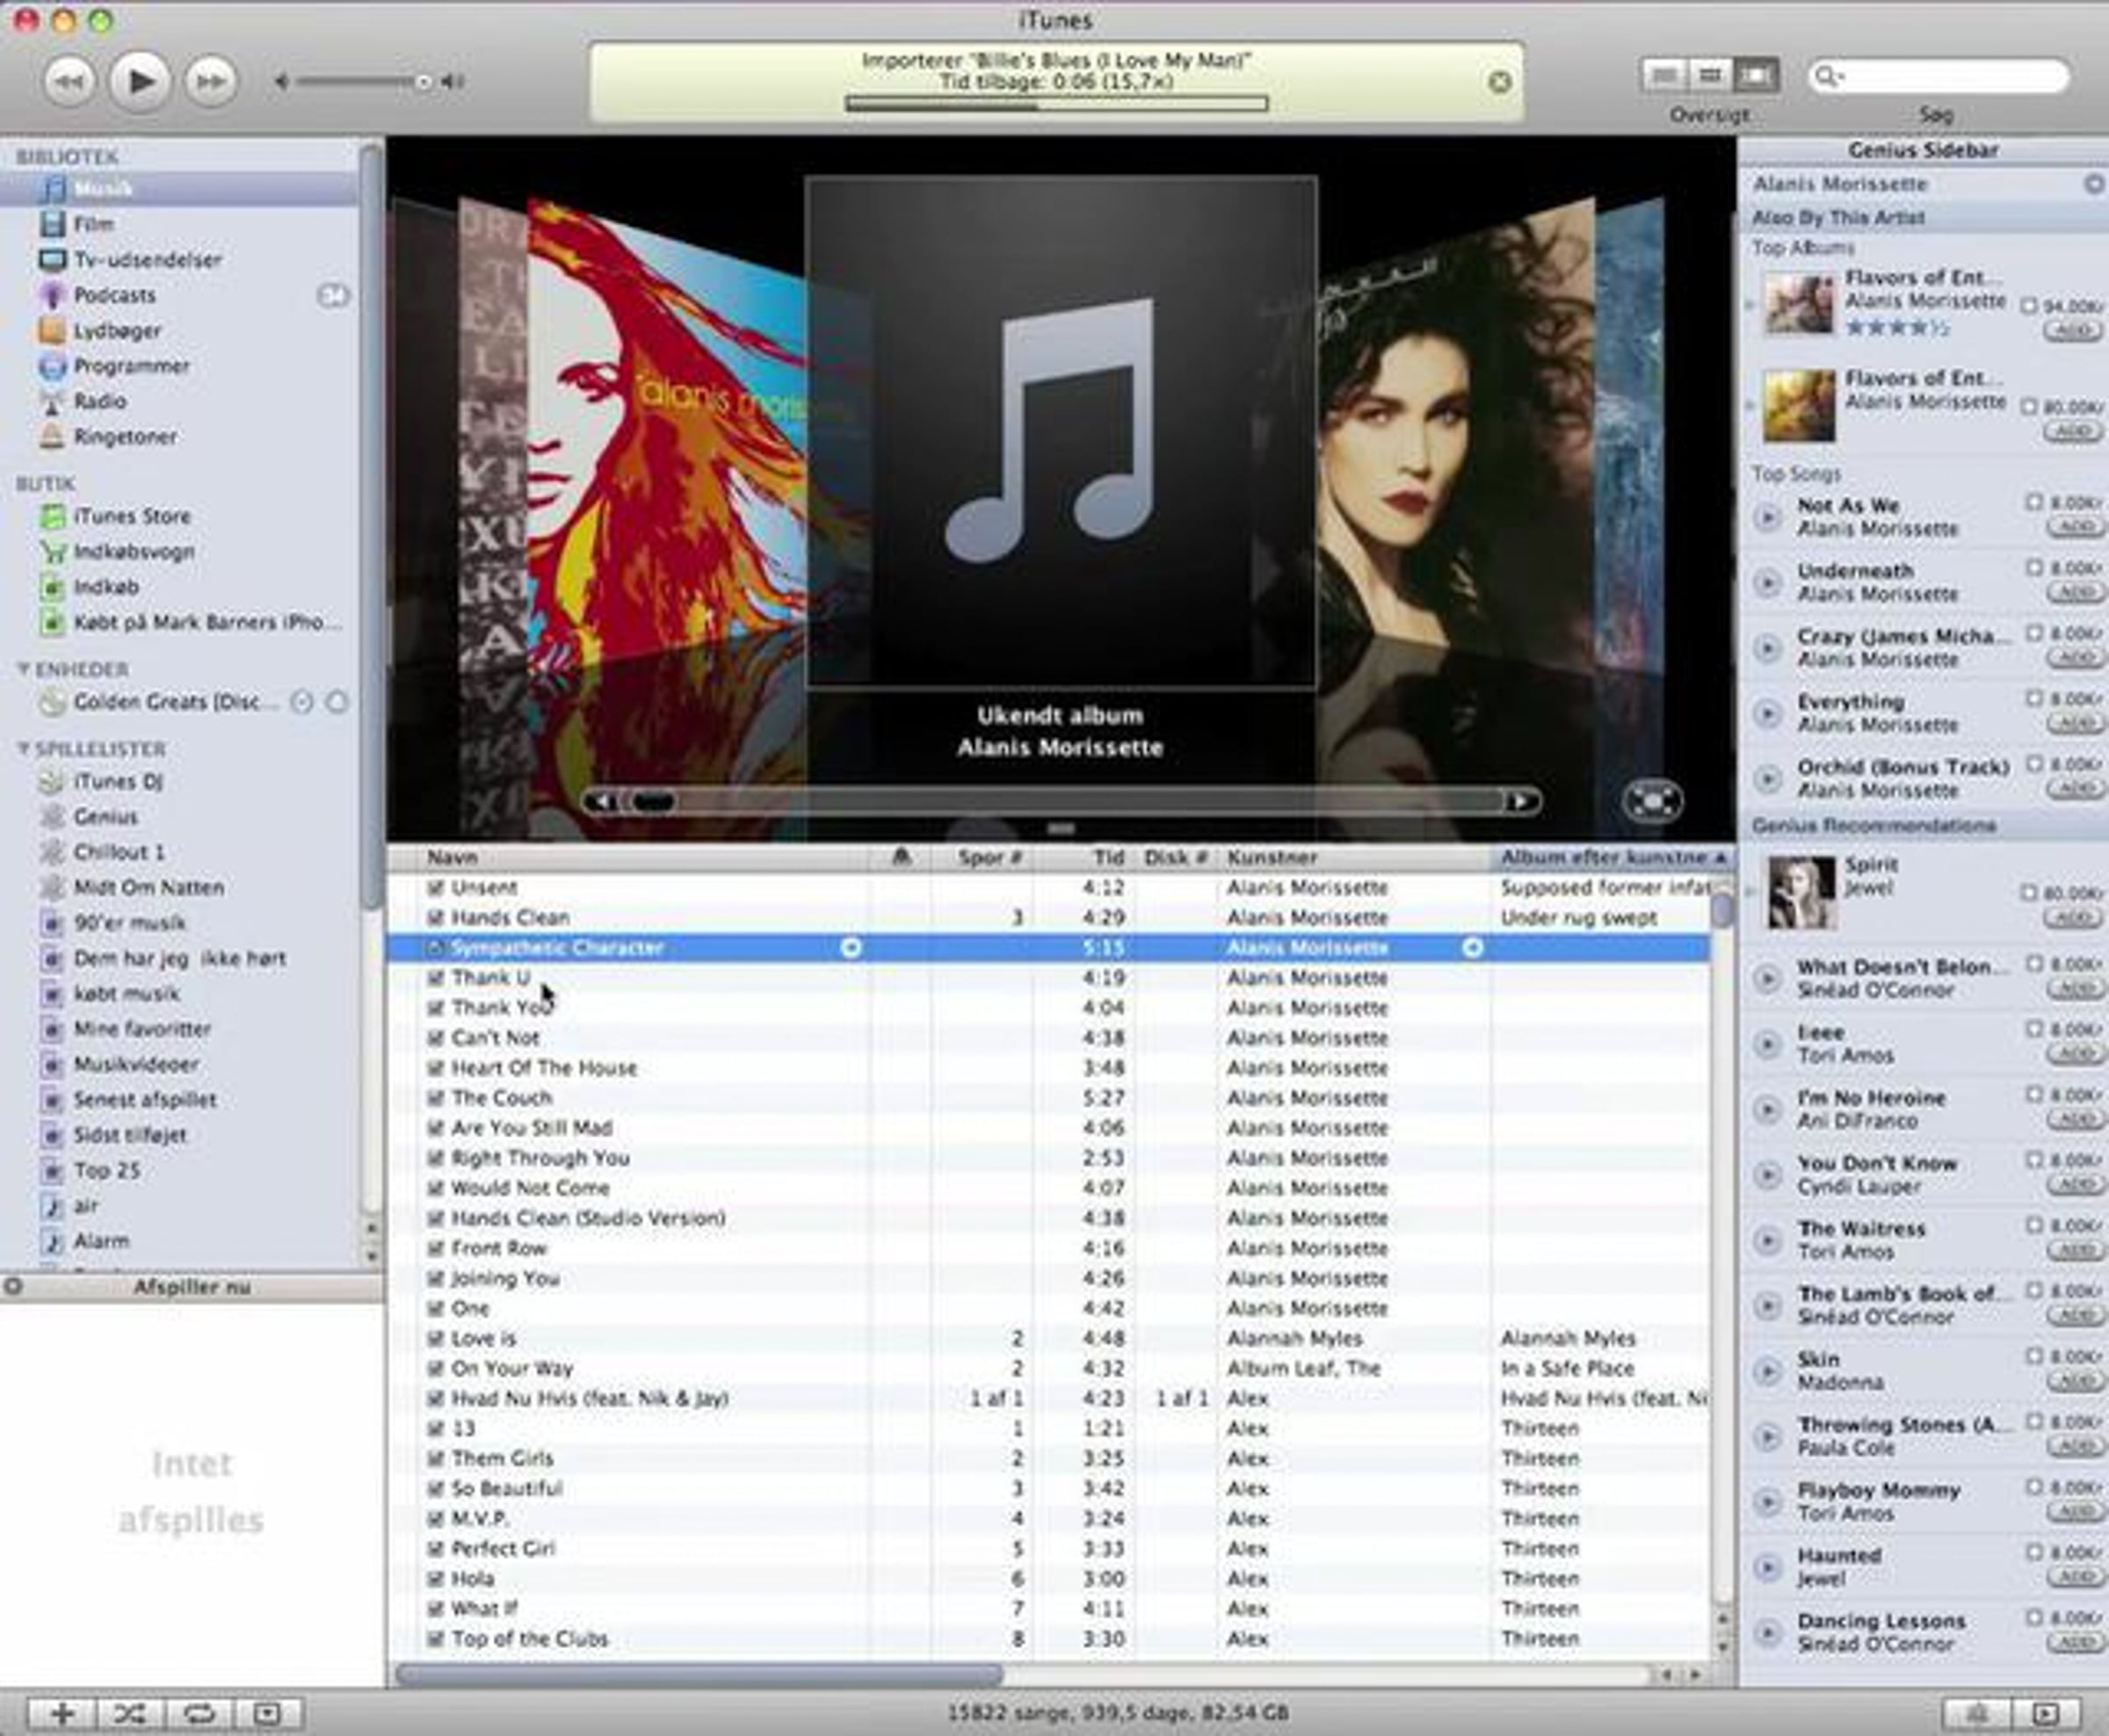Uncheck the Hands Clean song checkbox

click(435, 918)
